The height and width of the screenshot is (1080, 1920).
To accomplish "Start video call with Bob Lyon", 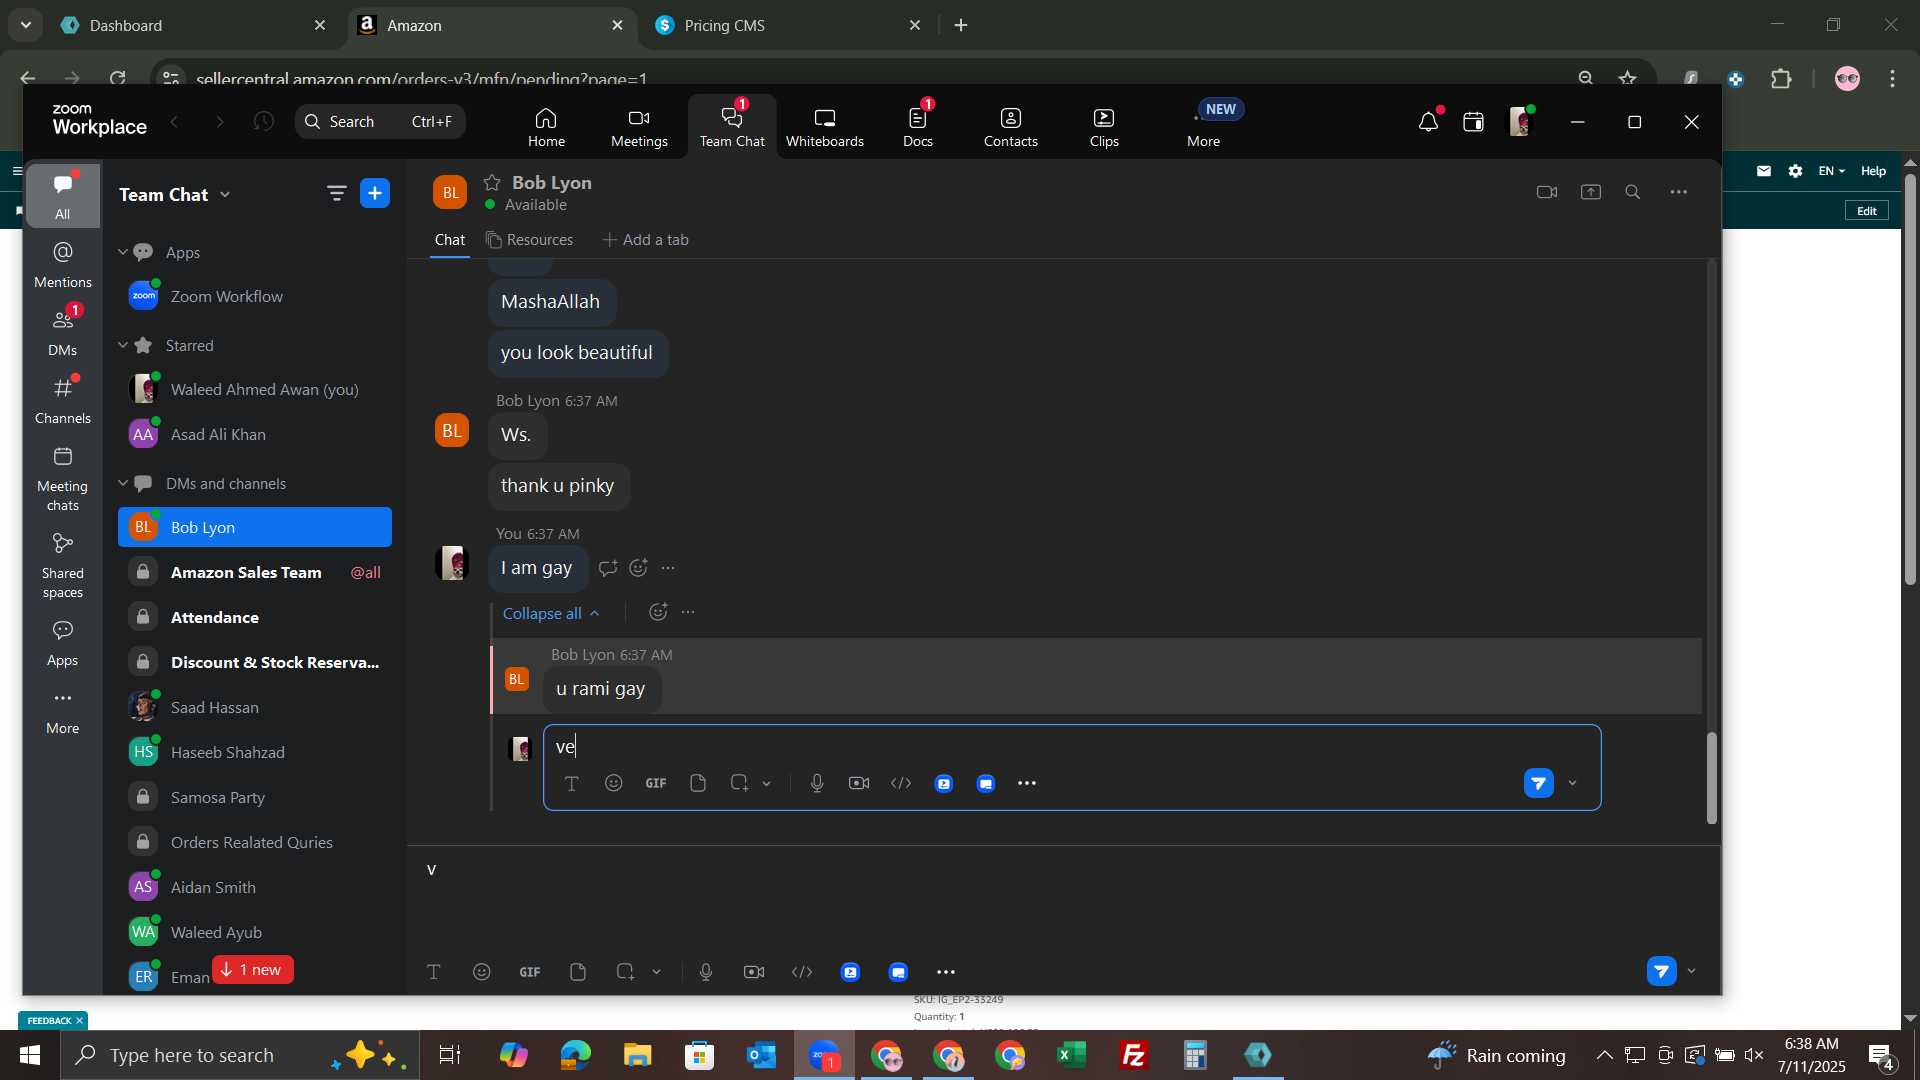I will 1547,192.
